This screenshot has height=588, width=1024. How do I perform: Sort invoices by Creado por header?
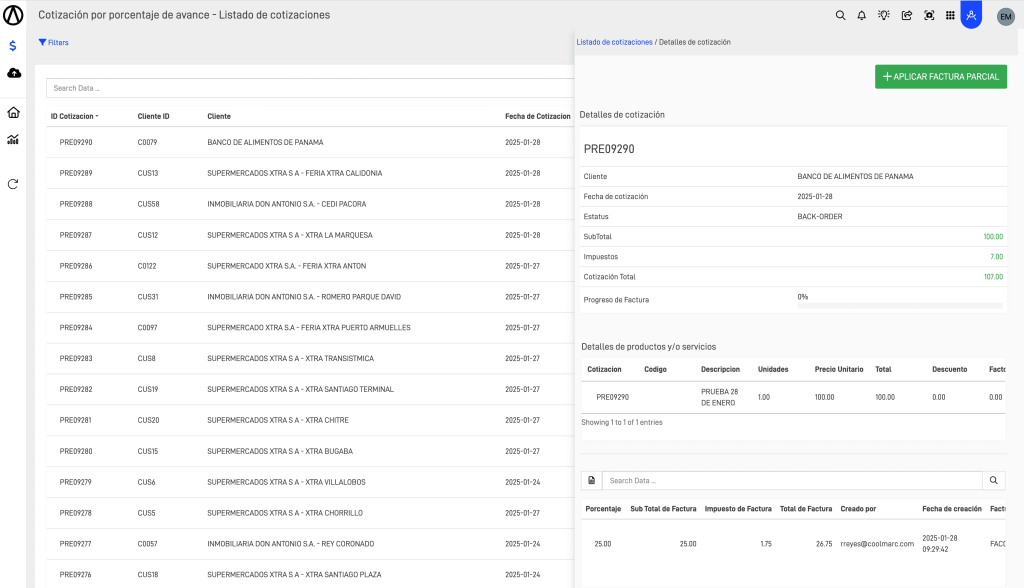(x=858, y=508)
